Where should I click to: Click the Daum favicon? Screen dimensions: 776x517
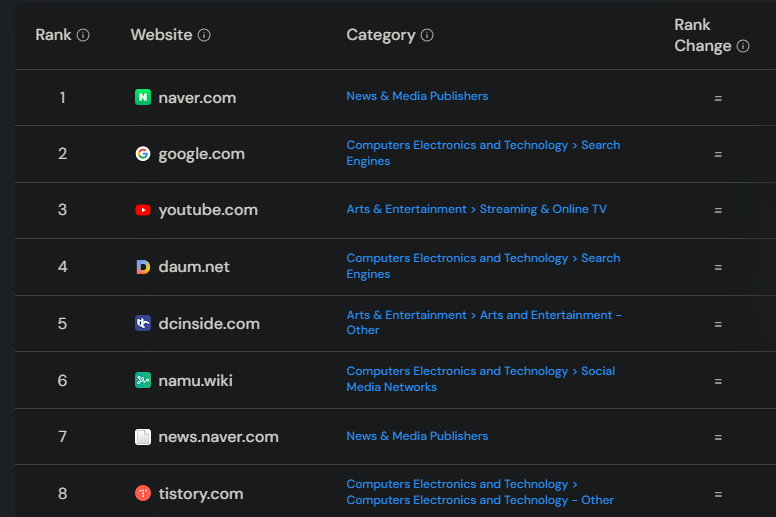pyautogui.click(x=143, y=267)
